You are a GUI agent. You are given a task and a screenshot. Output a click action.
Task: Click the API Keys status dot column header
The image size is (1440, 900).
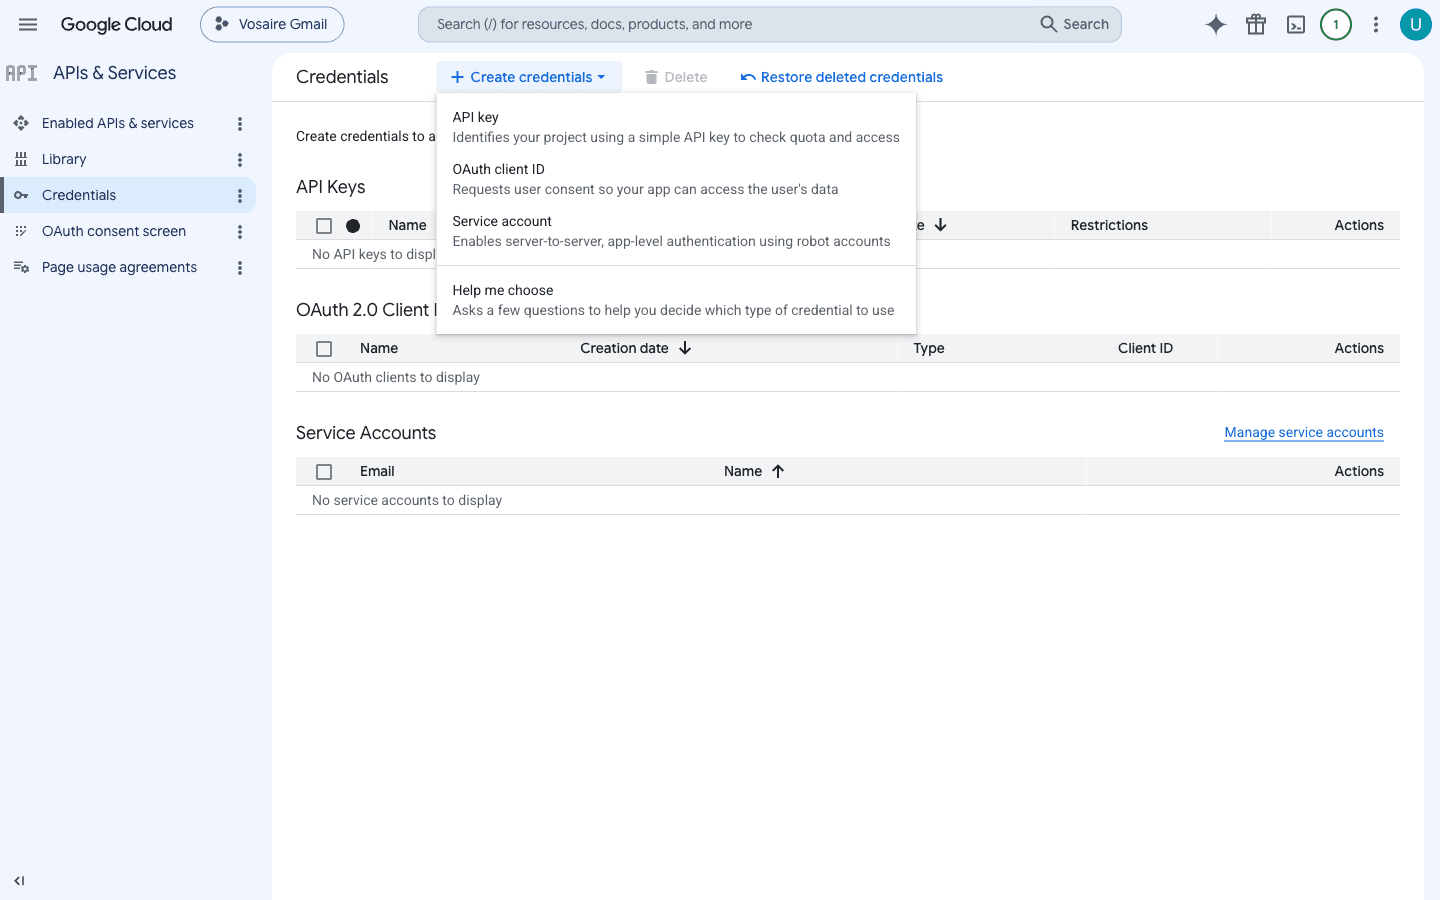pos(353,226)
